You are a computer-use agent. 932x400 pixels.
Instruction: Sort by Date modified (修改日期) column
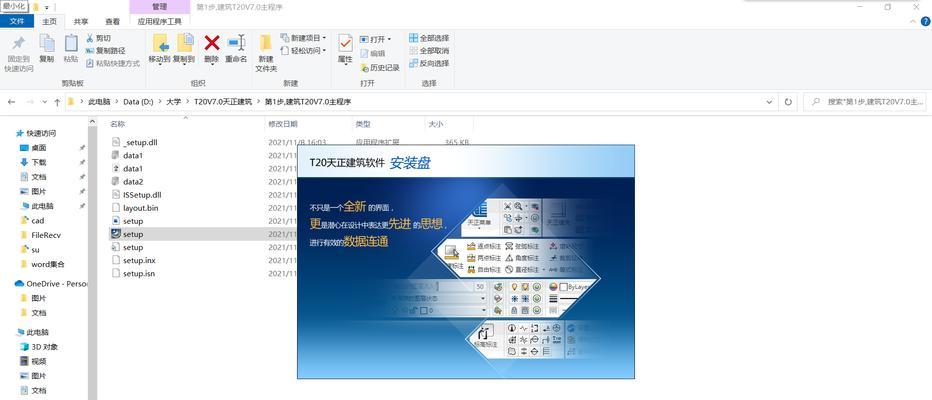[283, 124]
